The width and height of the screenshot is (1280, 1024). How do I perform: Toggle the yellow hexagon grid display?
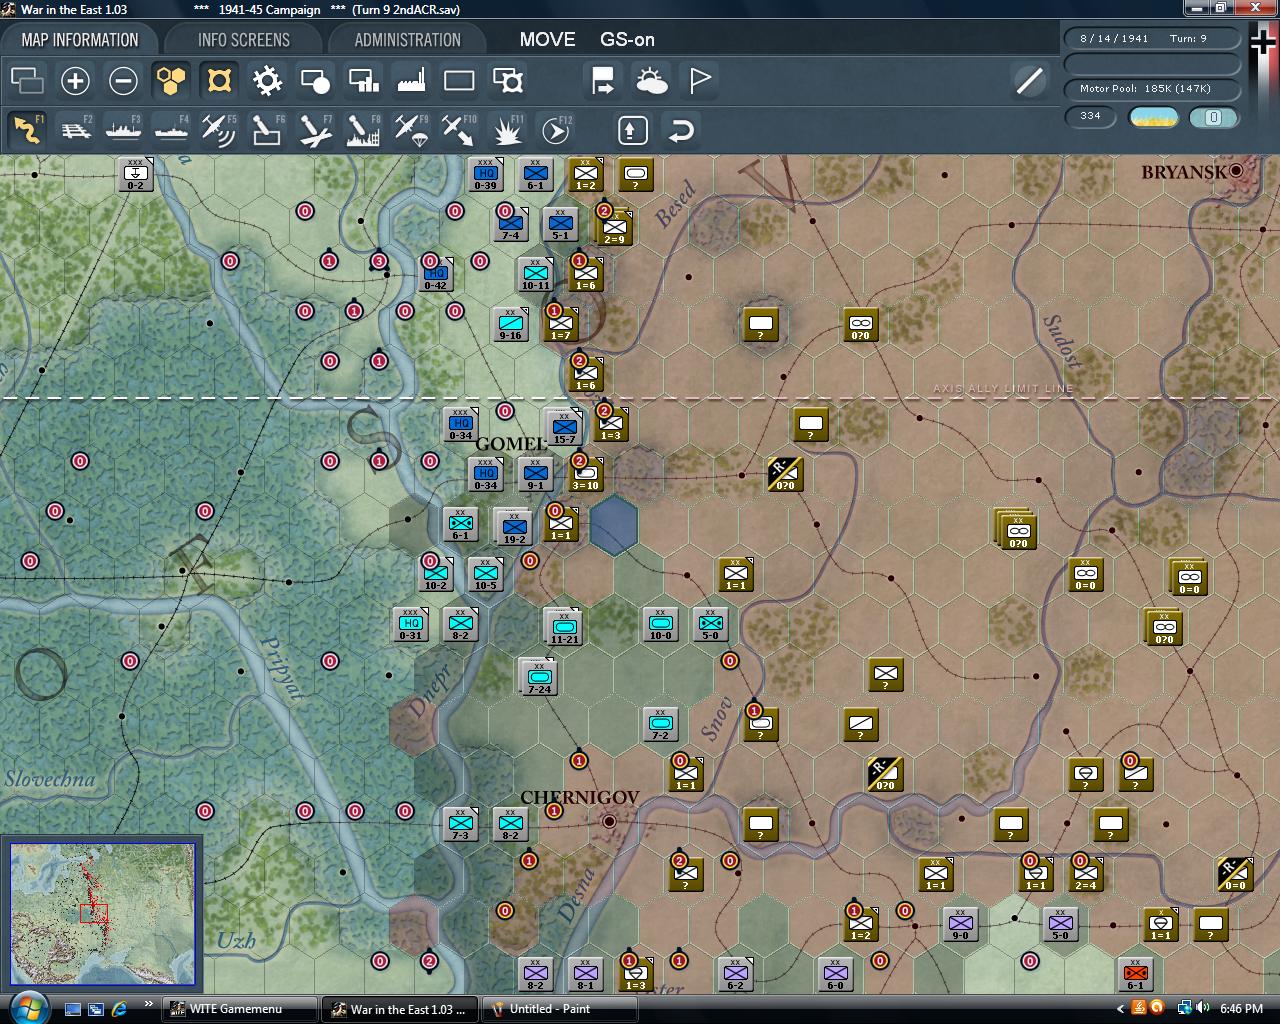(x=171, y=80)
